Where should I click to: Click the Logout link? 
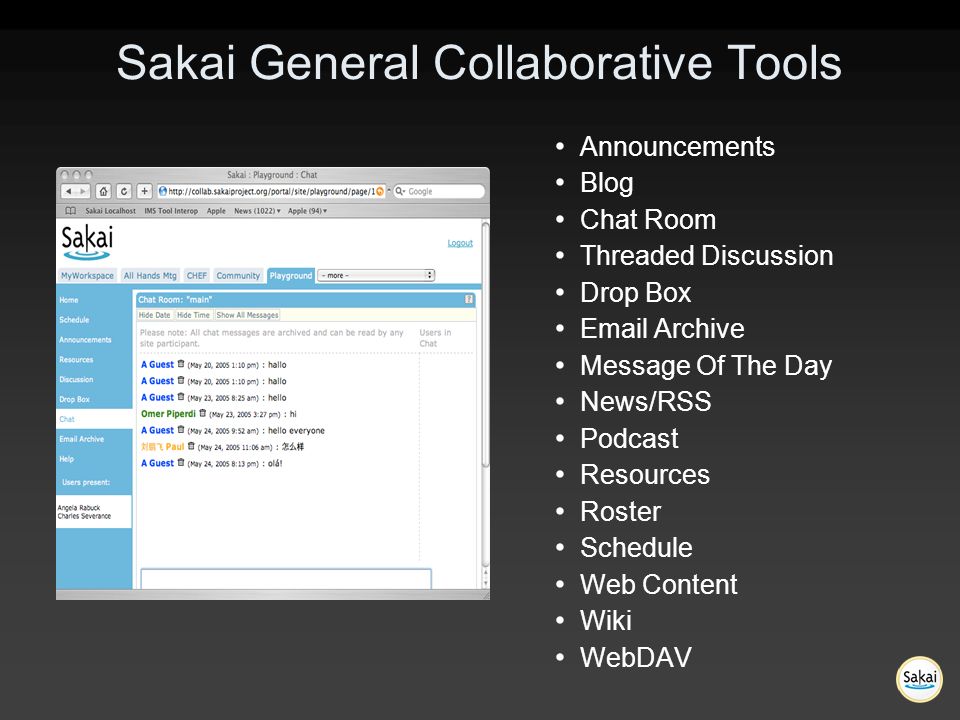tap(460, 243)
